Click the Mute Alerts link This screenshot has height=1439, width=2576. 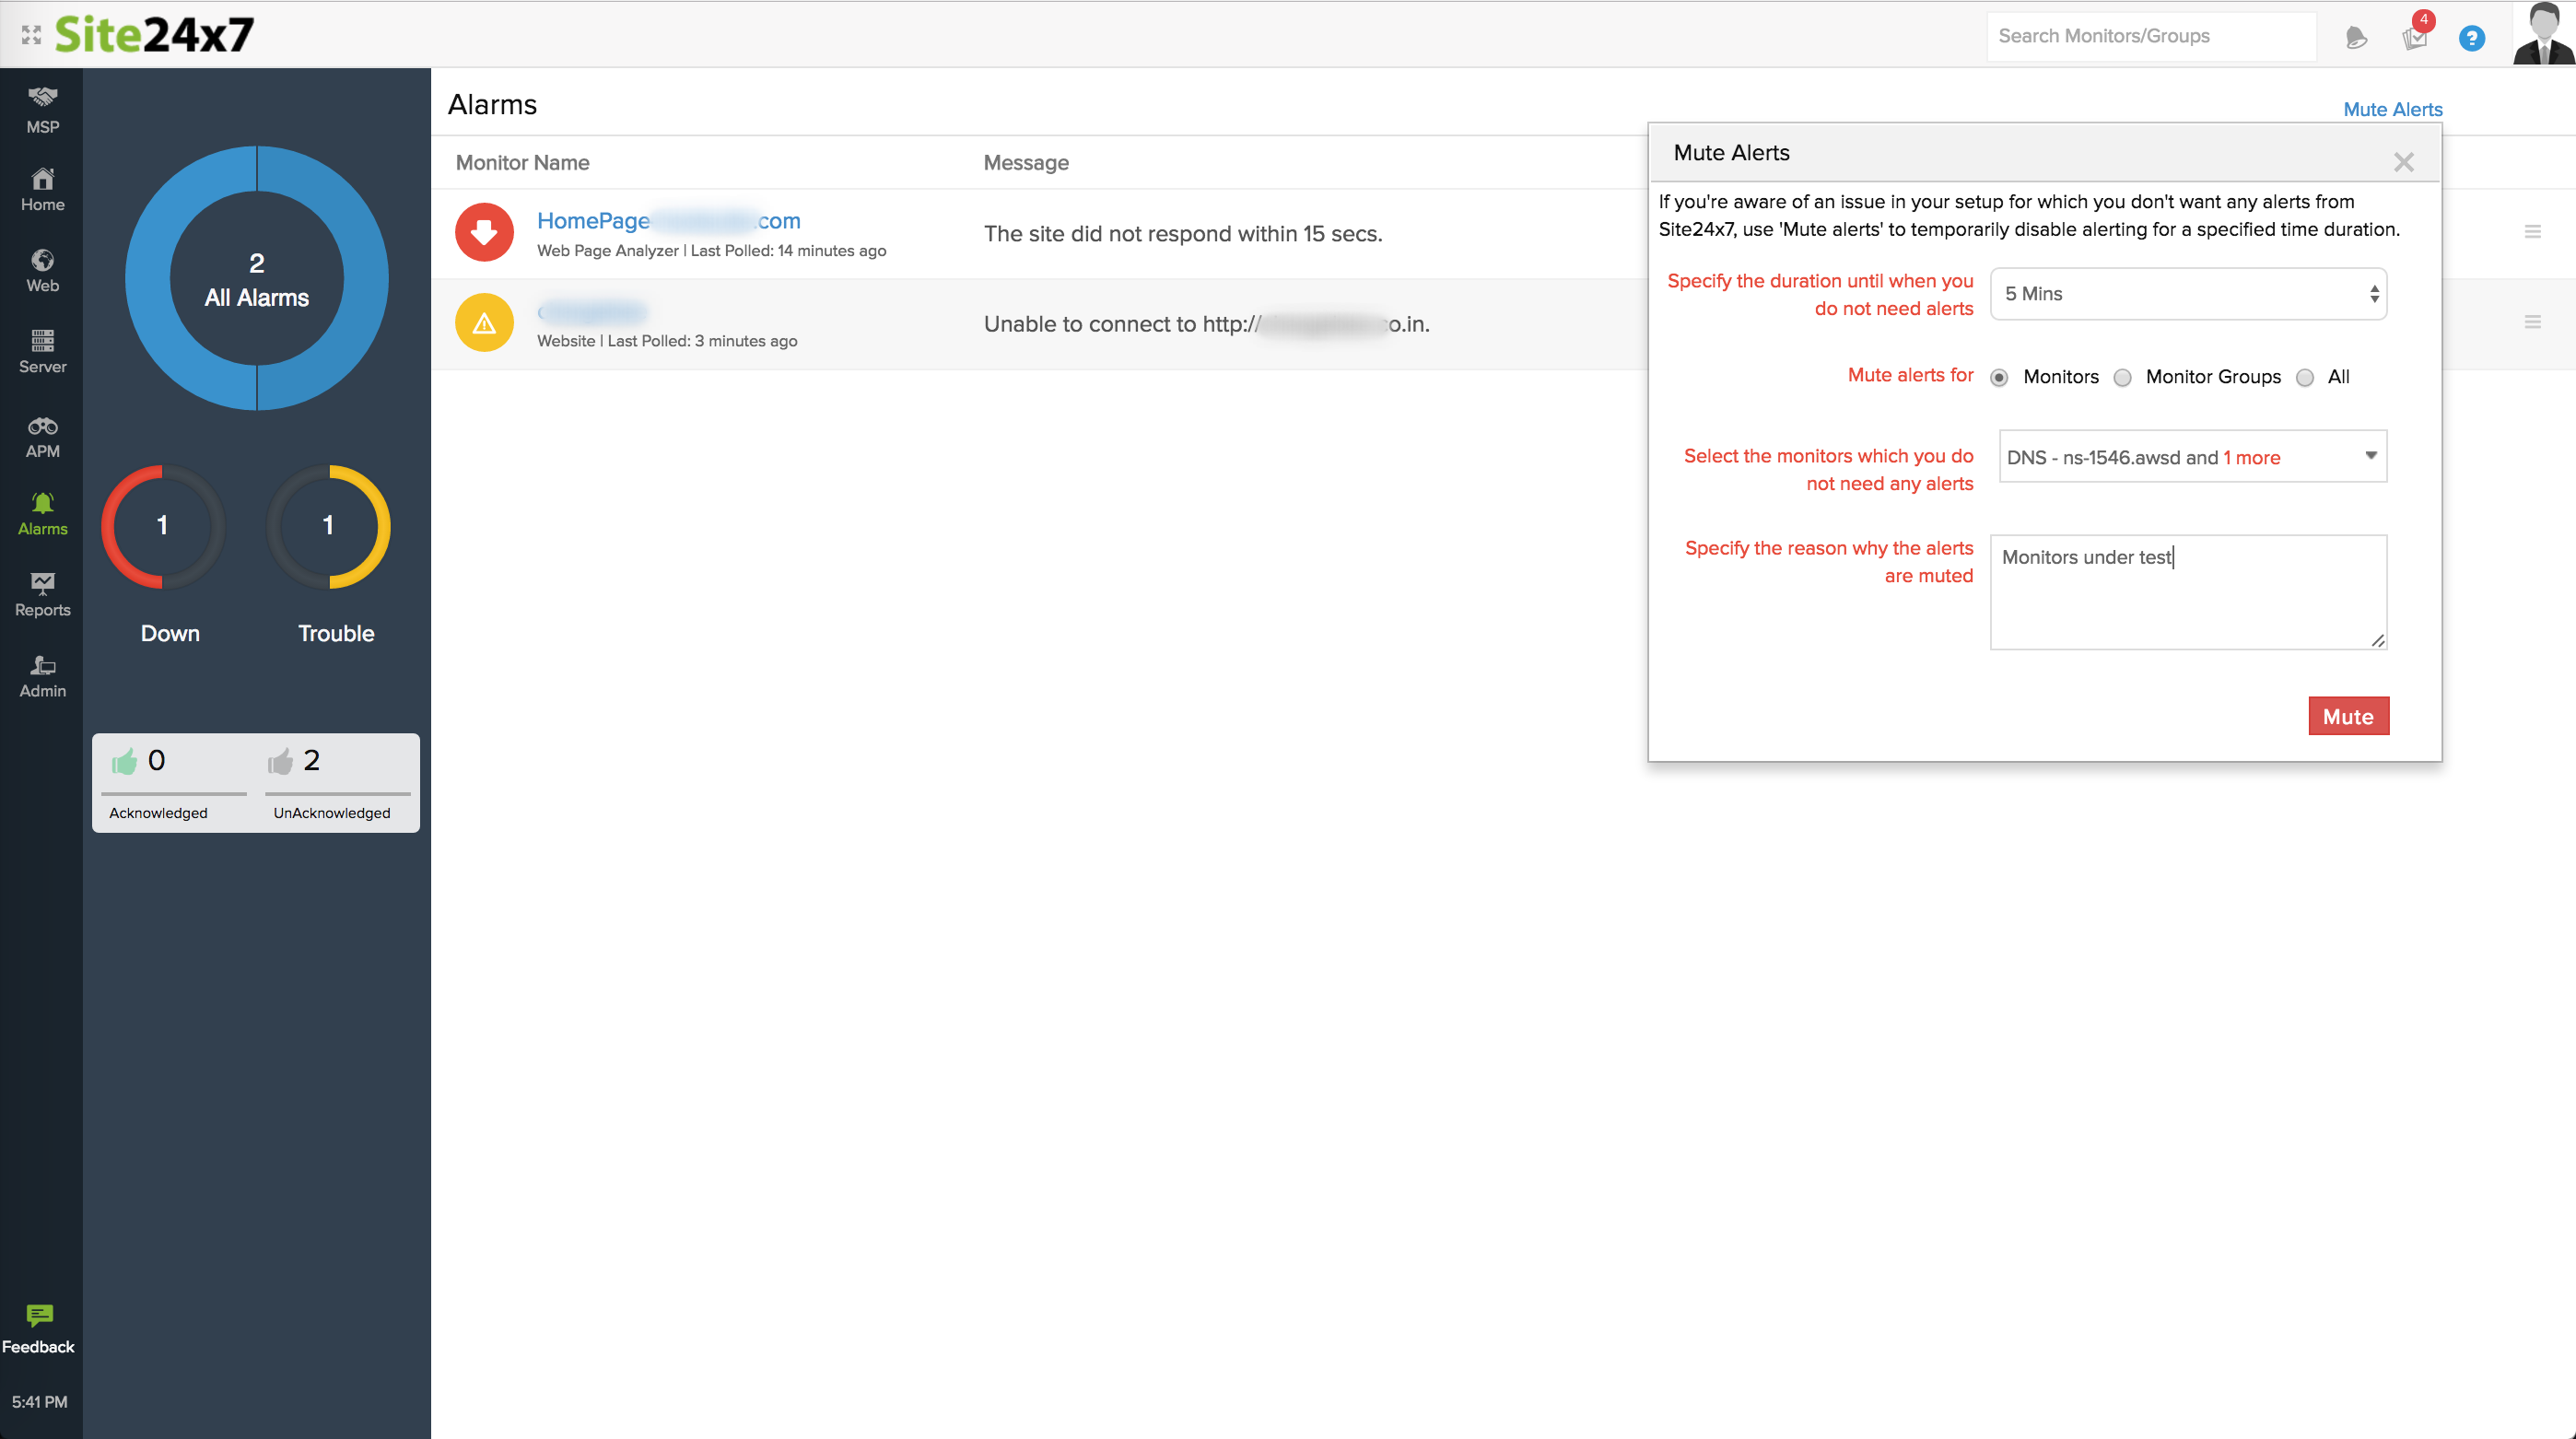point(2392,109)
